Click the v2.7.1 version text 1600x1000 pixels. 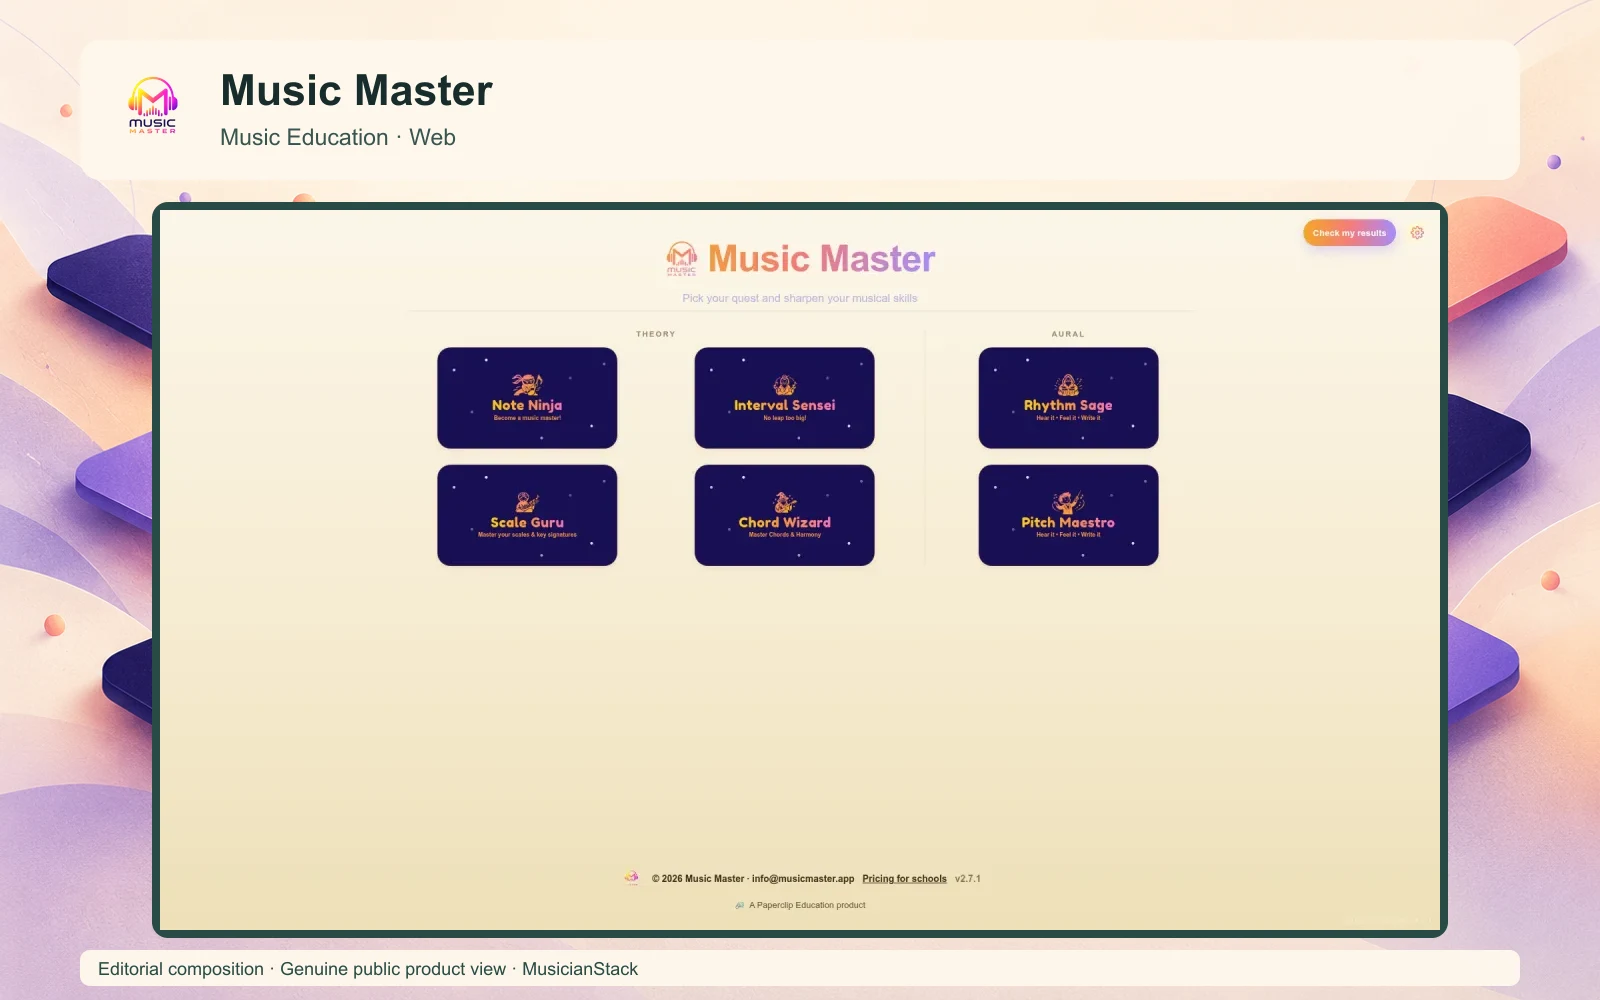point(968,879)
